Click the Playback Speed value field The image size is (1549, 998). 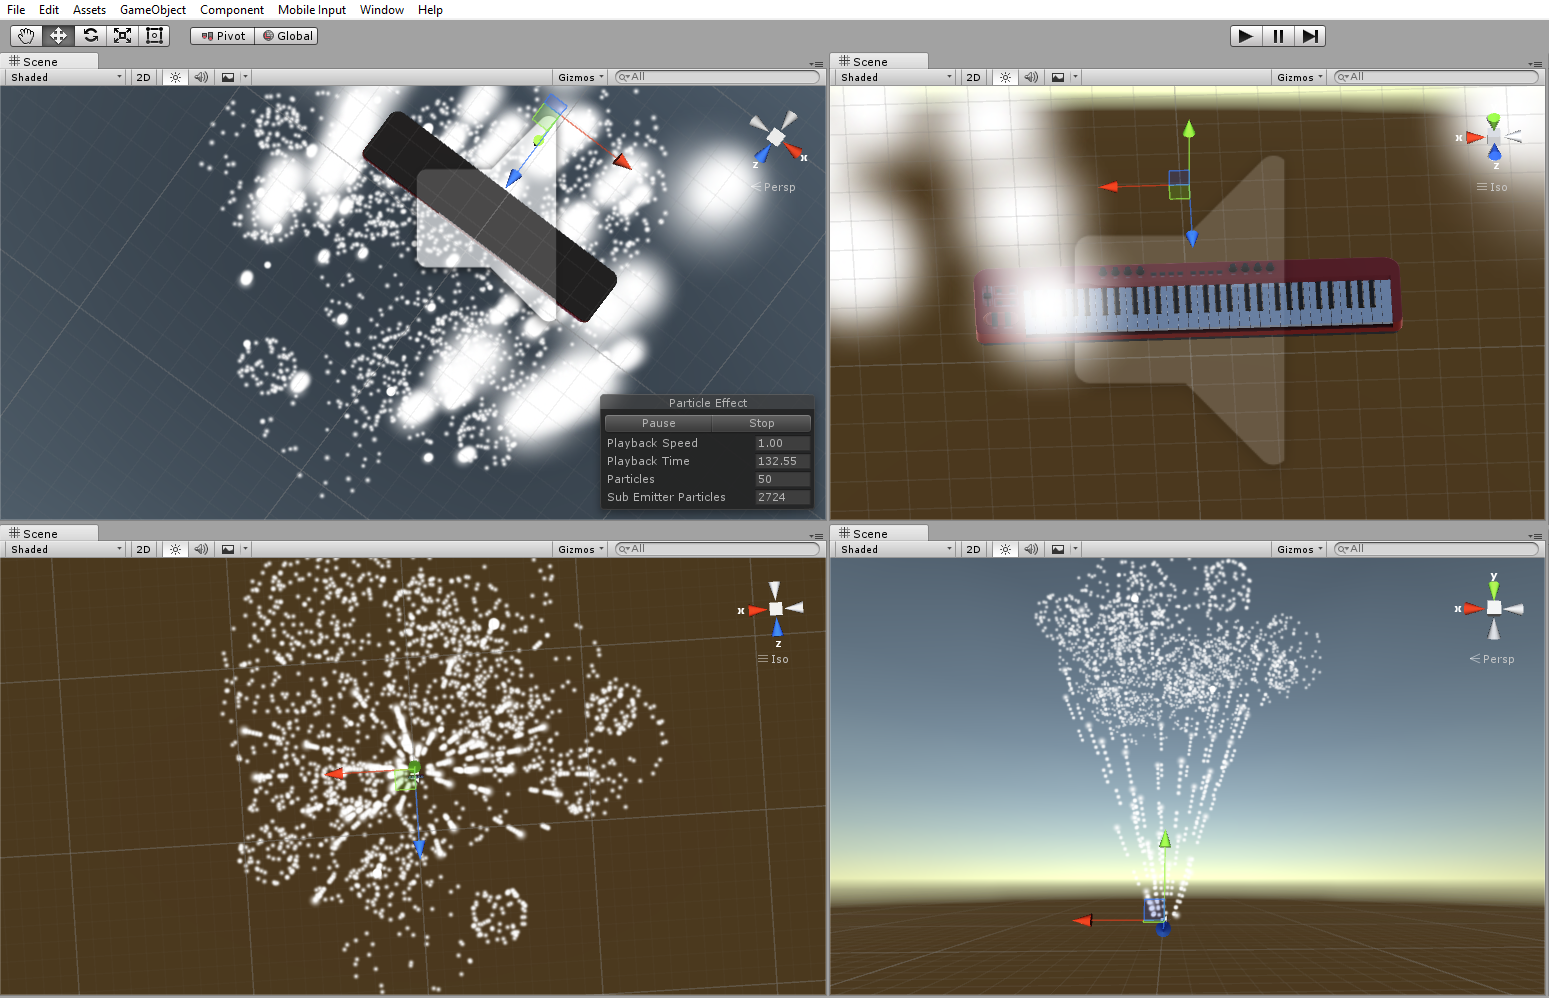[782, 443]
